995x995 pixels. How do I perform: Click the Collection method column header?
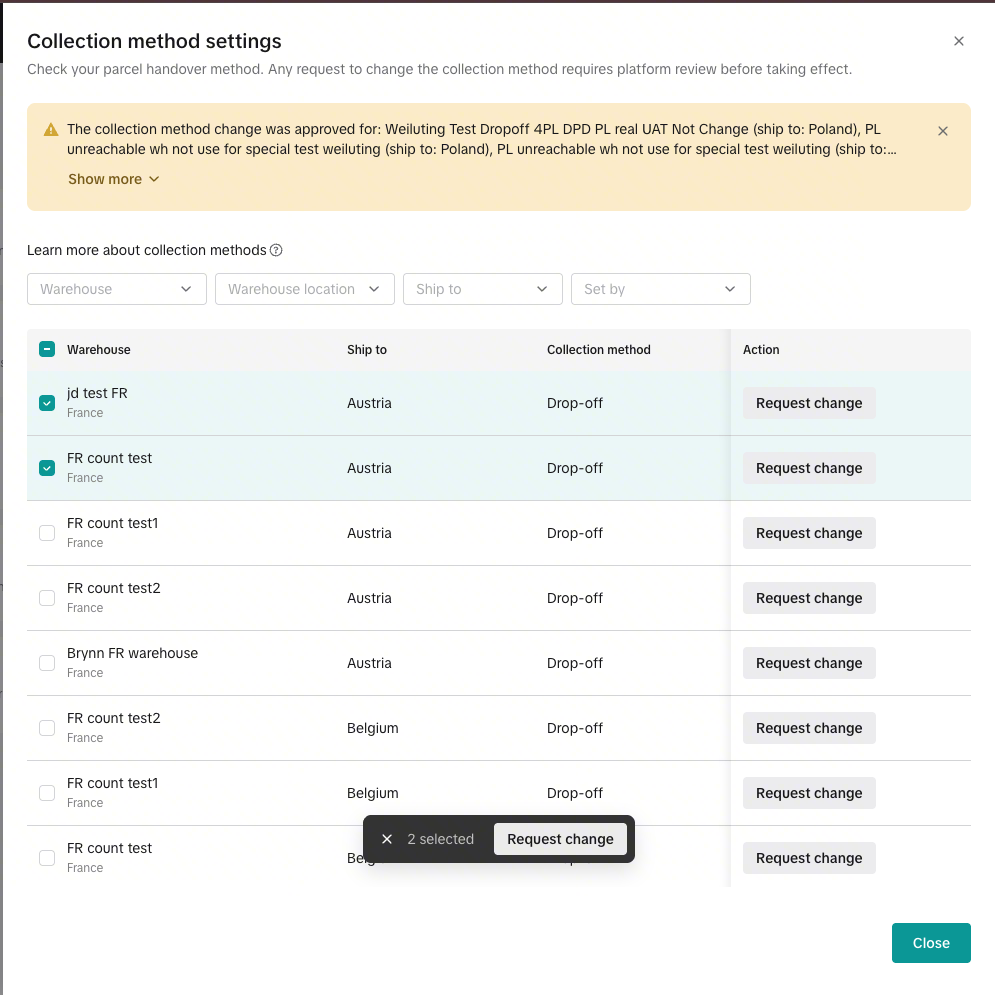[x=598, y=350]
